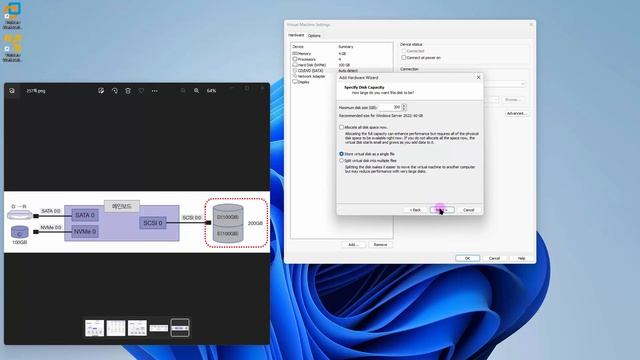Click the 64% zoom level in Photos

[x=211, y=91]
